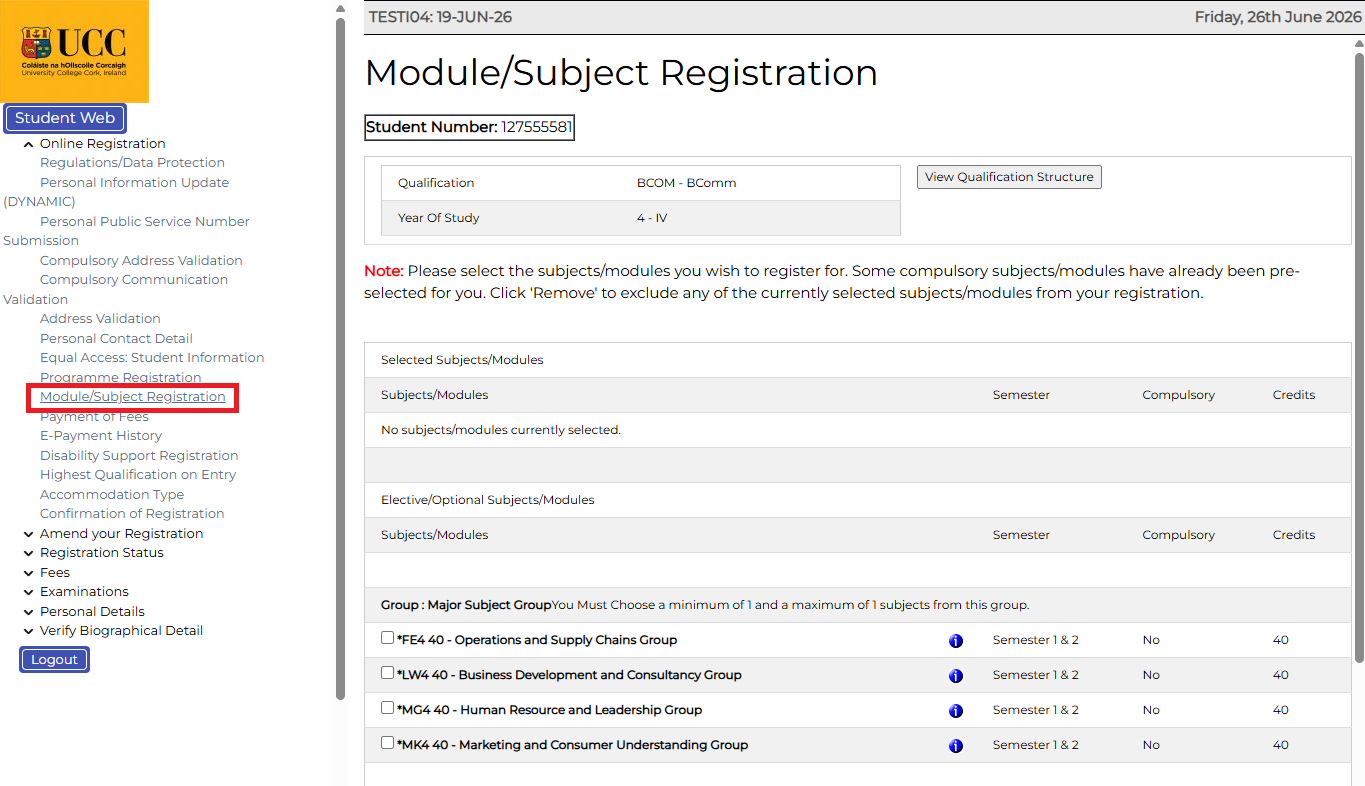
Task: Click the main page vertical scrollbar
Action: [1359, 356]
